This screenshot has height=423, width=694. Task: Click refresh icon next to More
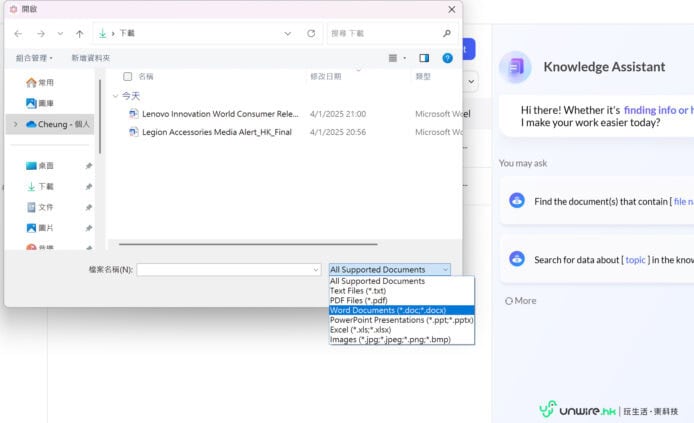pos(509,301)
